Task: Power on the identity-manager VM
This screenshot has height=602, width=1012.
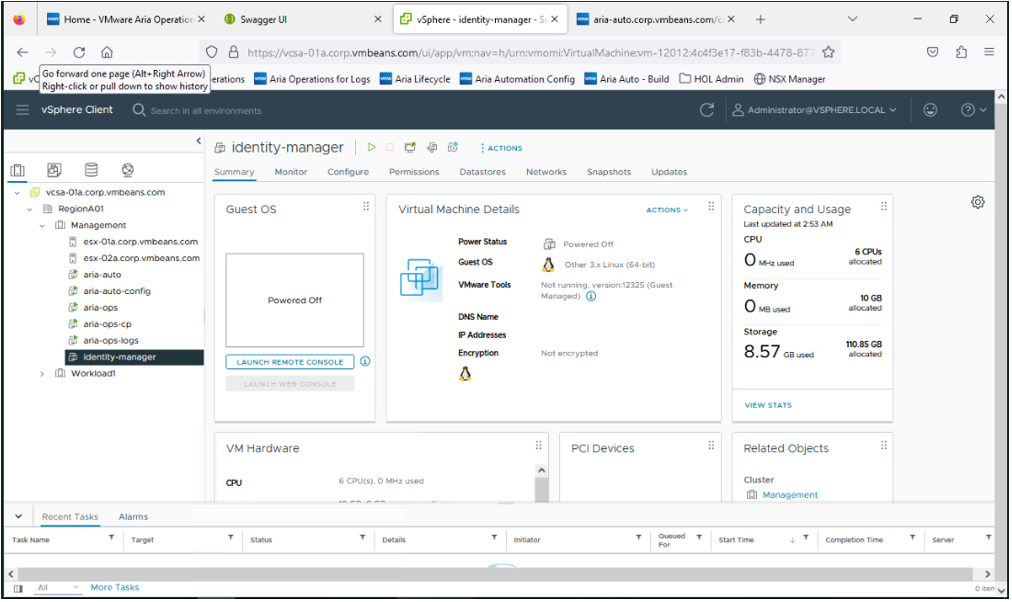Action: point(371,147)
